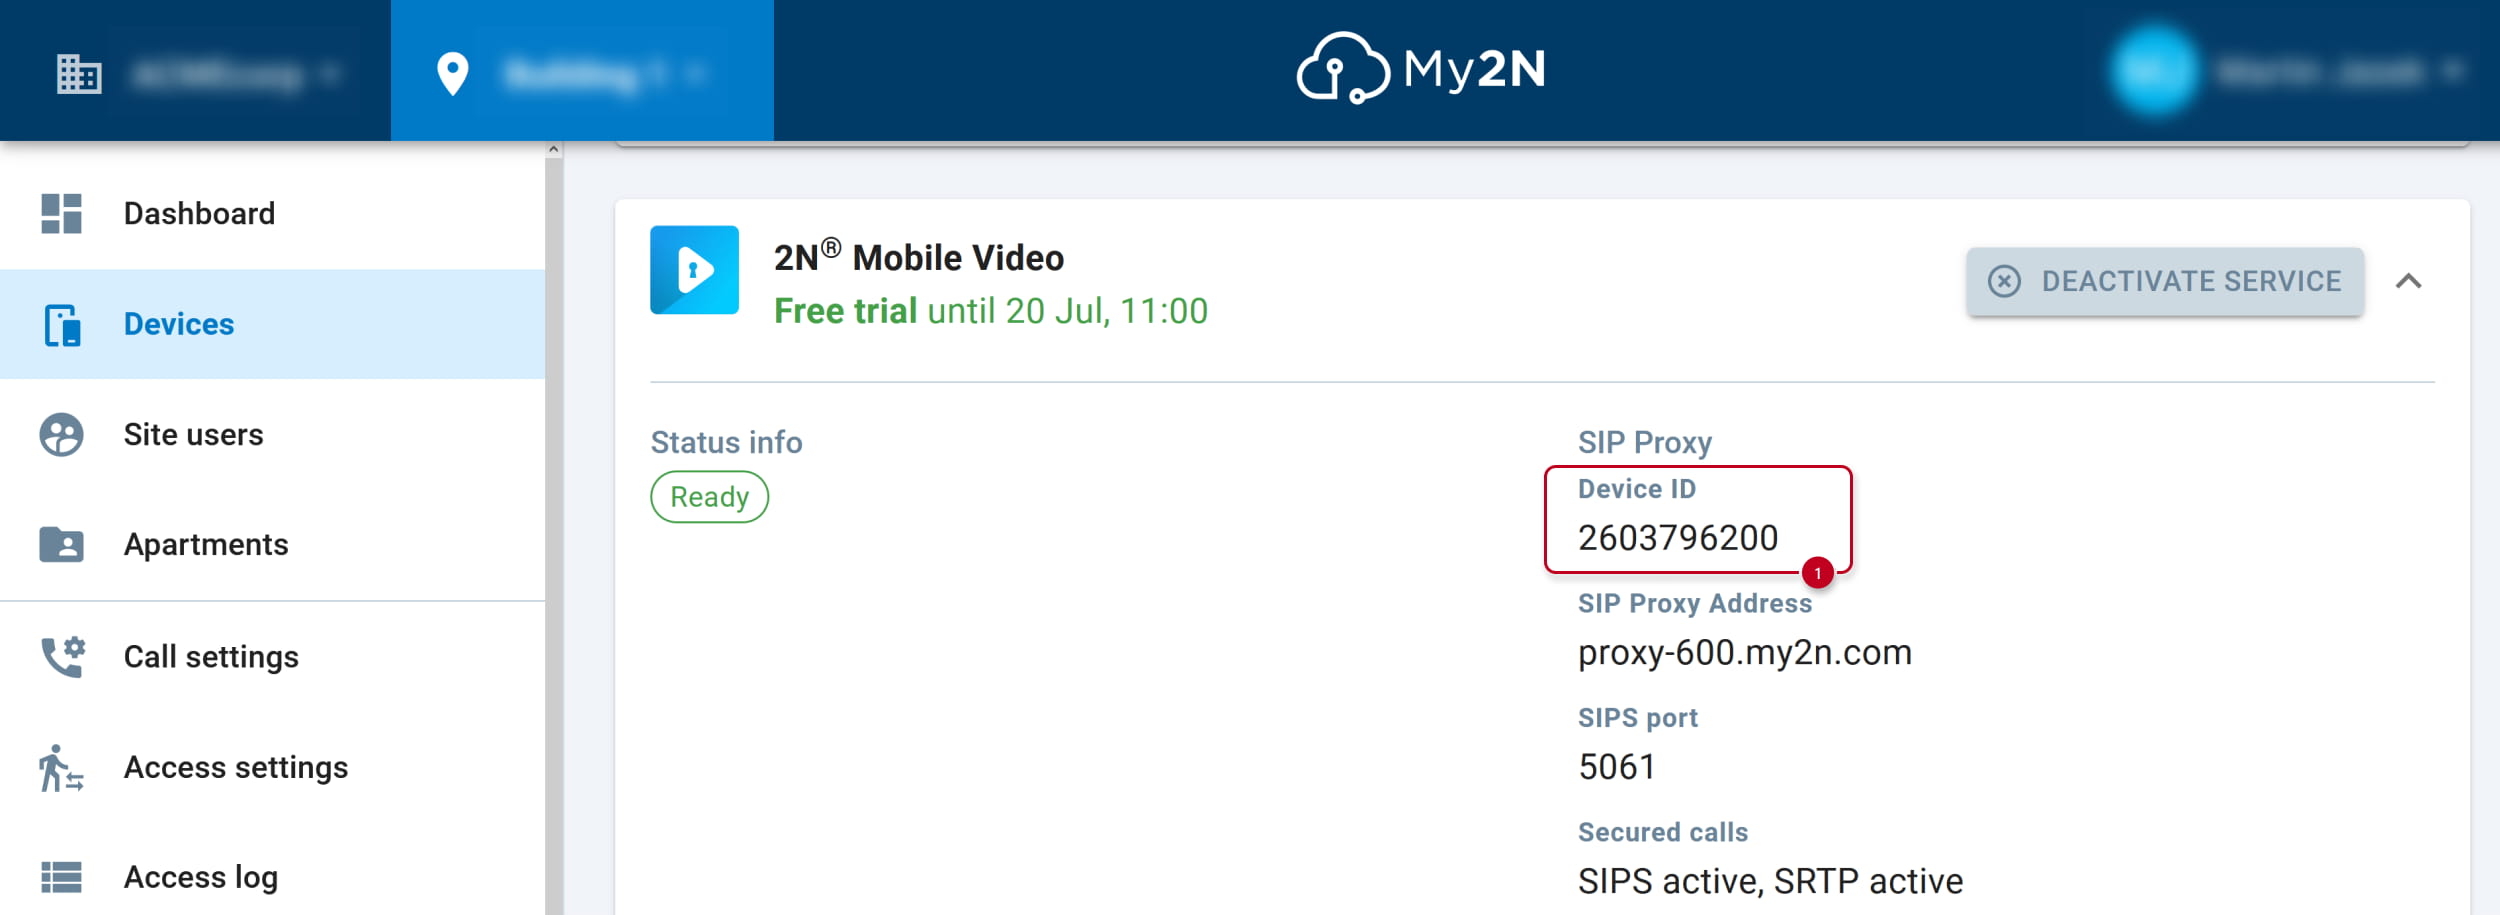This screenshot has width=2500, height=915.
Task: Open the Site users people icon
Action: tap(61, 435)
